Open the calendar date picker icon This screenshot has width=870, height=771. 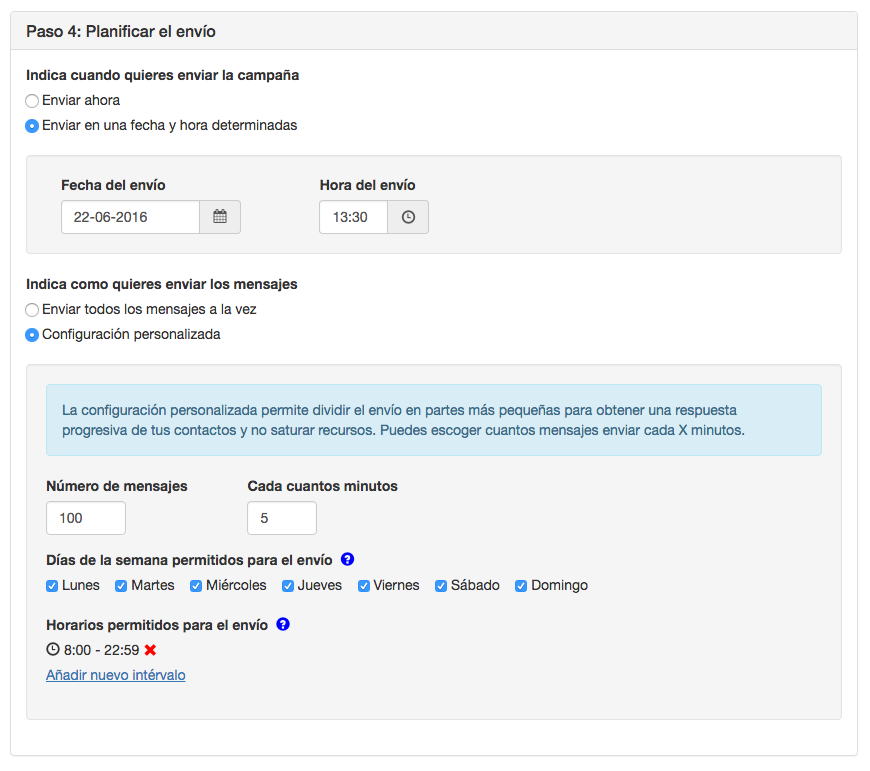pos(220,217)
